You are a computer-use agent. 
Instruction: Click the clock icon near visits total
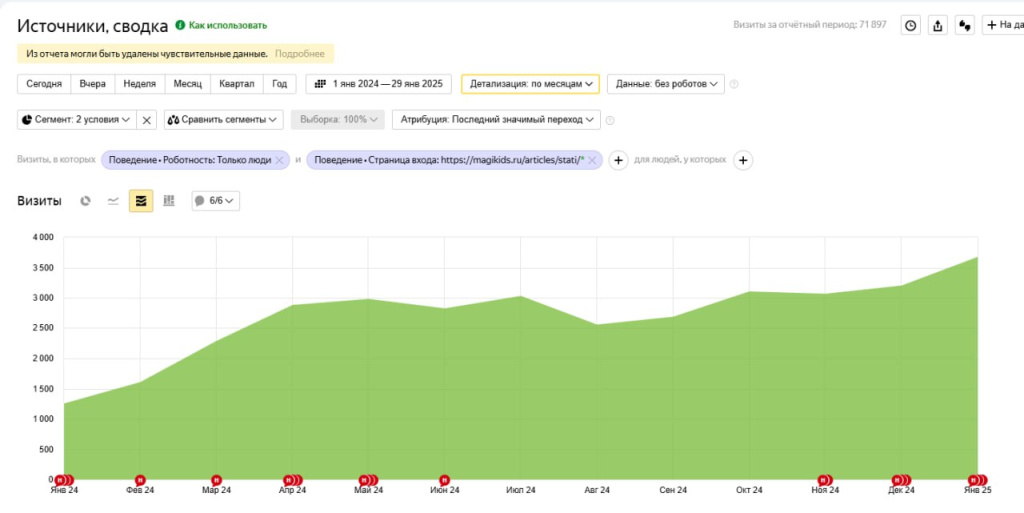pyautogui.click(x=910, y=26)
